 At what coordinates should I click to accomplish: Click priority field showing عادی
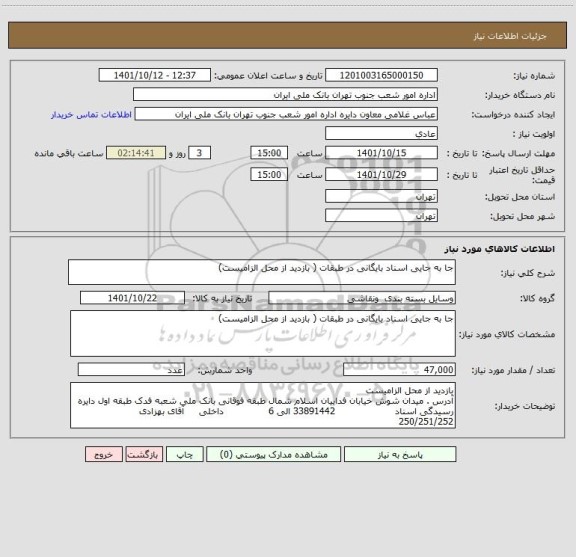pyautogui.click(x=381, y=133)
